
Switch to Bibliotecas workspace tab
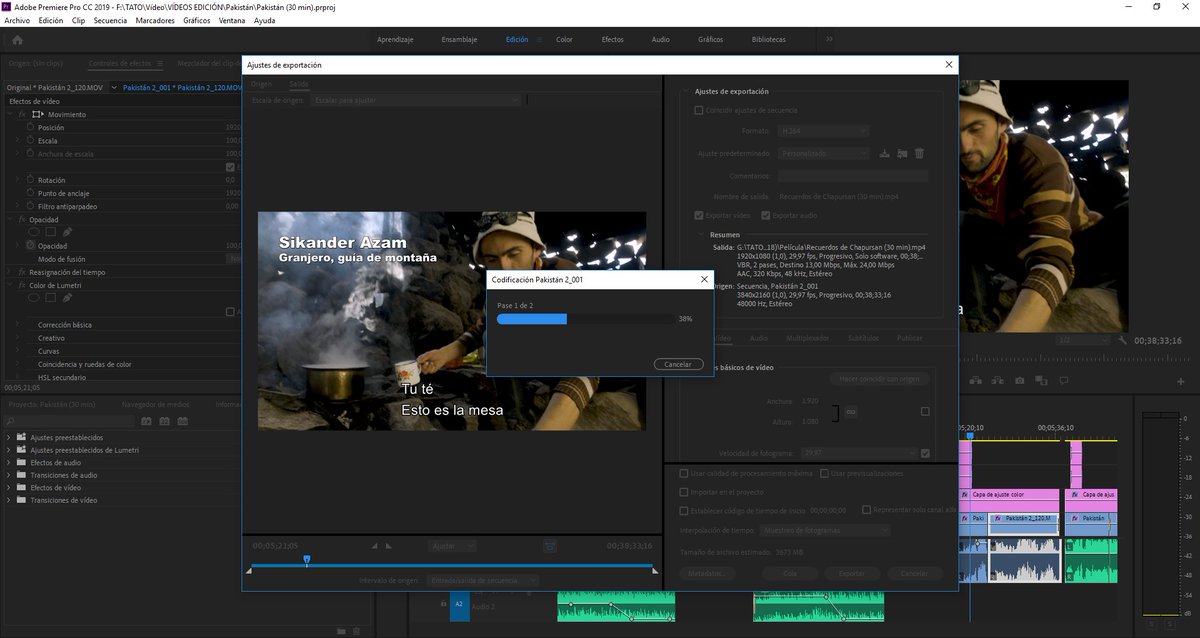[768, 39]
